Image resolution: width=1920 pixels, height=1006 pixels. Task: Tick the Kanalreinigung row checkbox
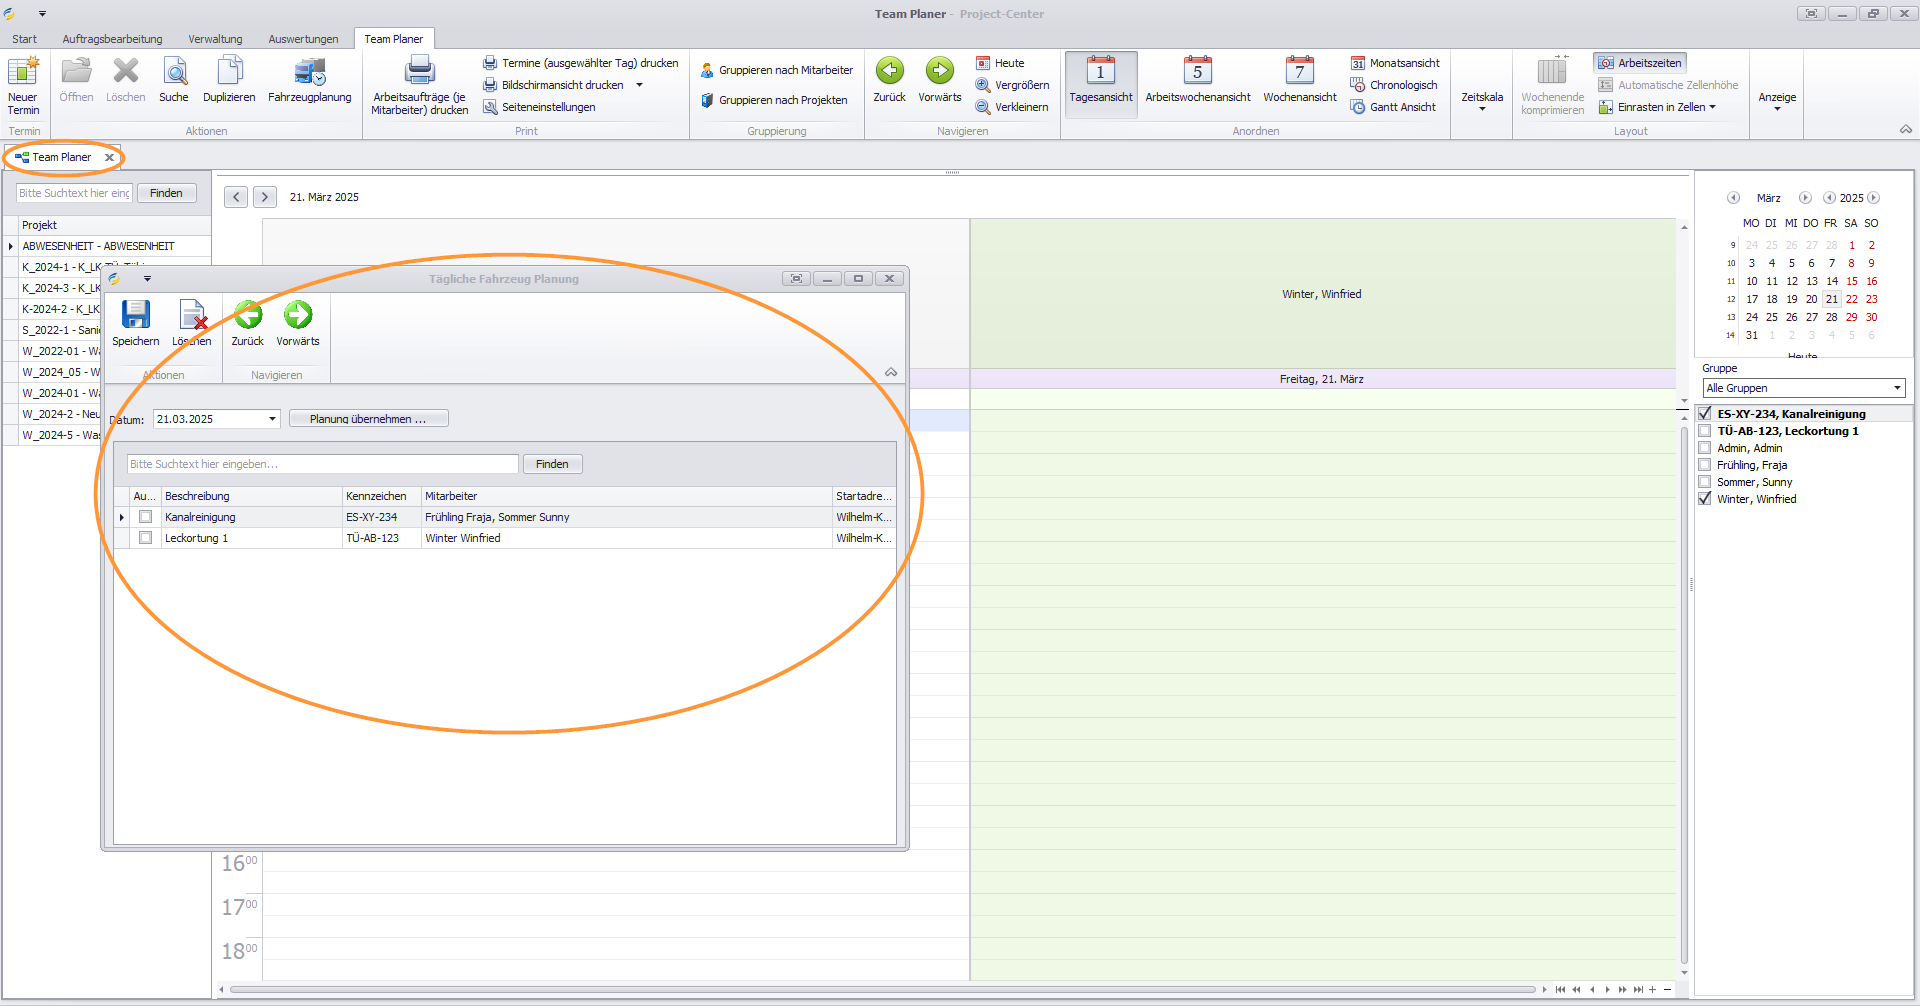(146, 517)
